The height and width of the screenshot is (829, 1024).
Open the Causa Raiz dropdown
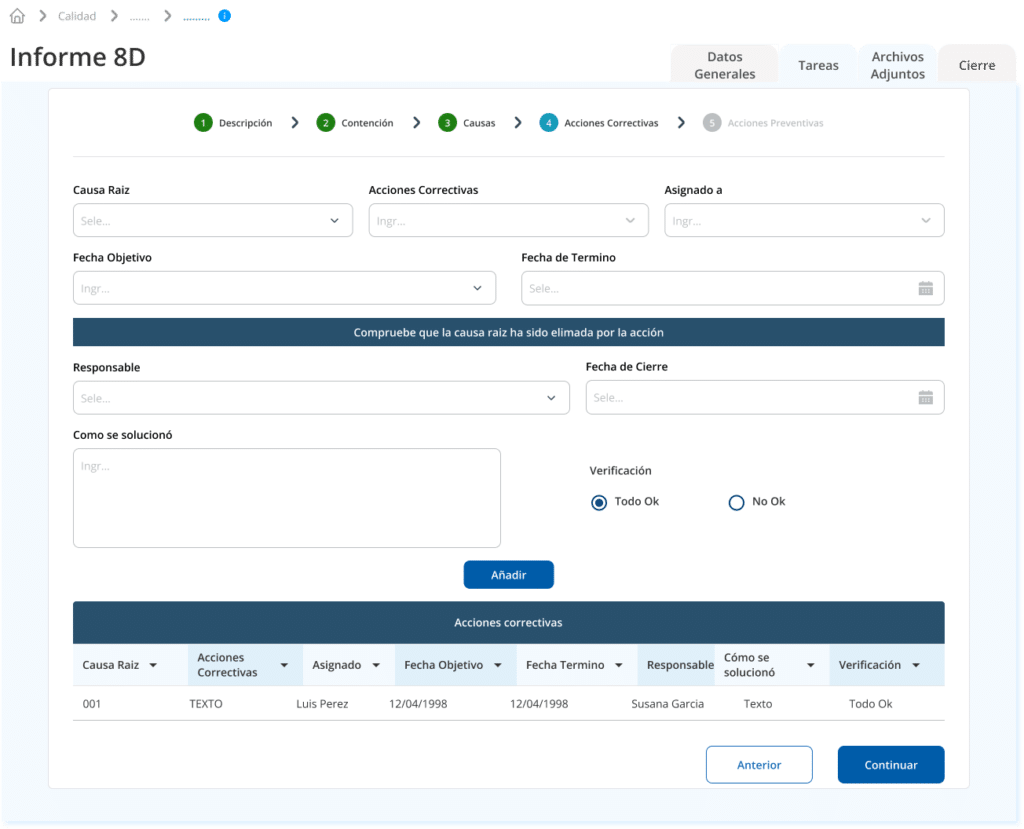213,220
